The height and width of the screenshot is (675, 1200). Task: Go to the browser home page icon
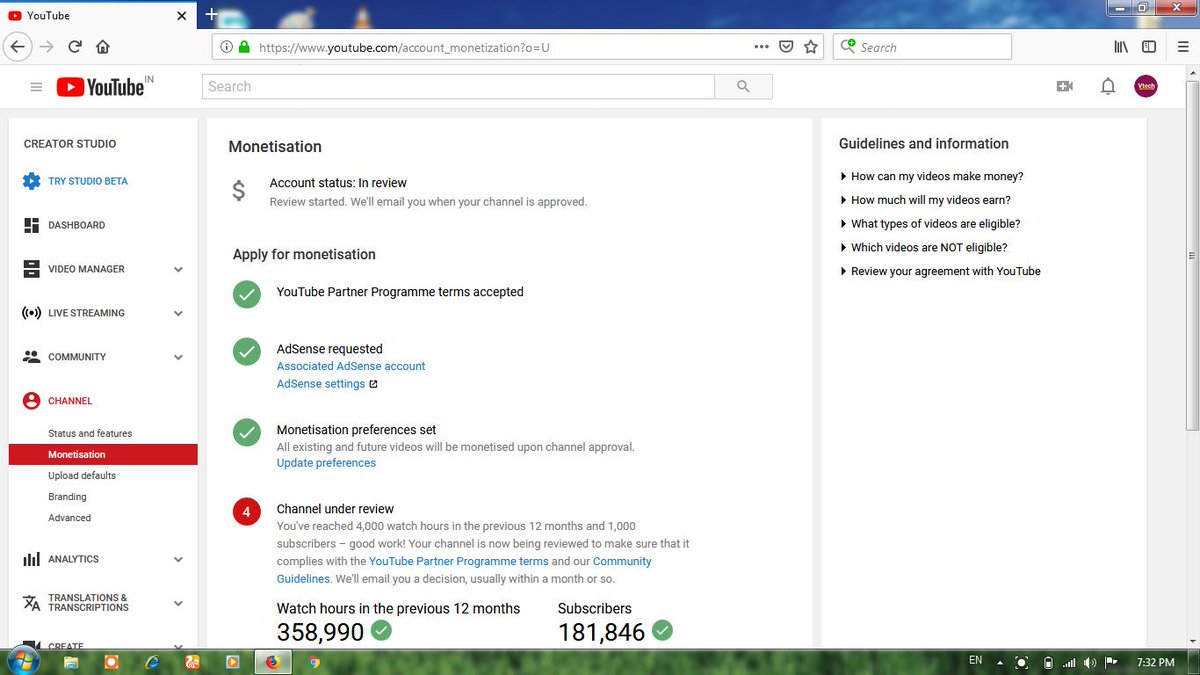[102, 47]
